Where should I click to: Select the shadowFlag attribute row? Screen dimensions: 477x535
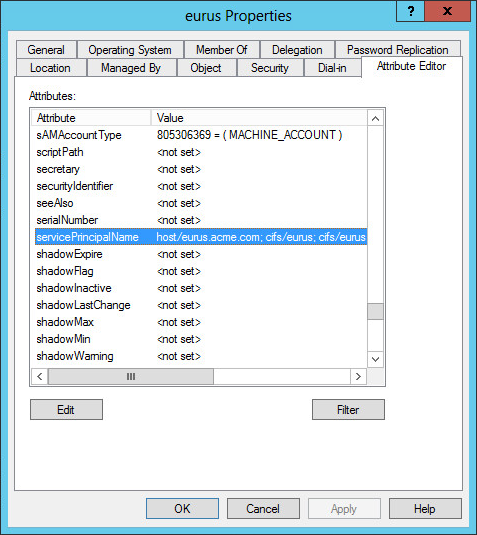(201, 271)
